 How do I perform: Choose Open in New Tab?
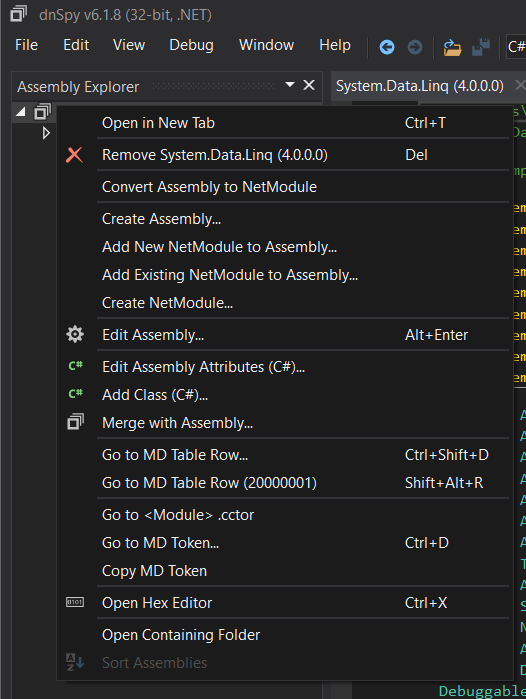coord(283,123)
